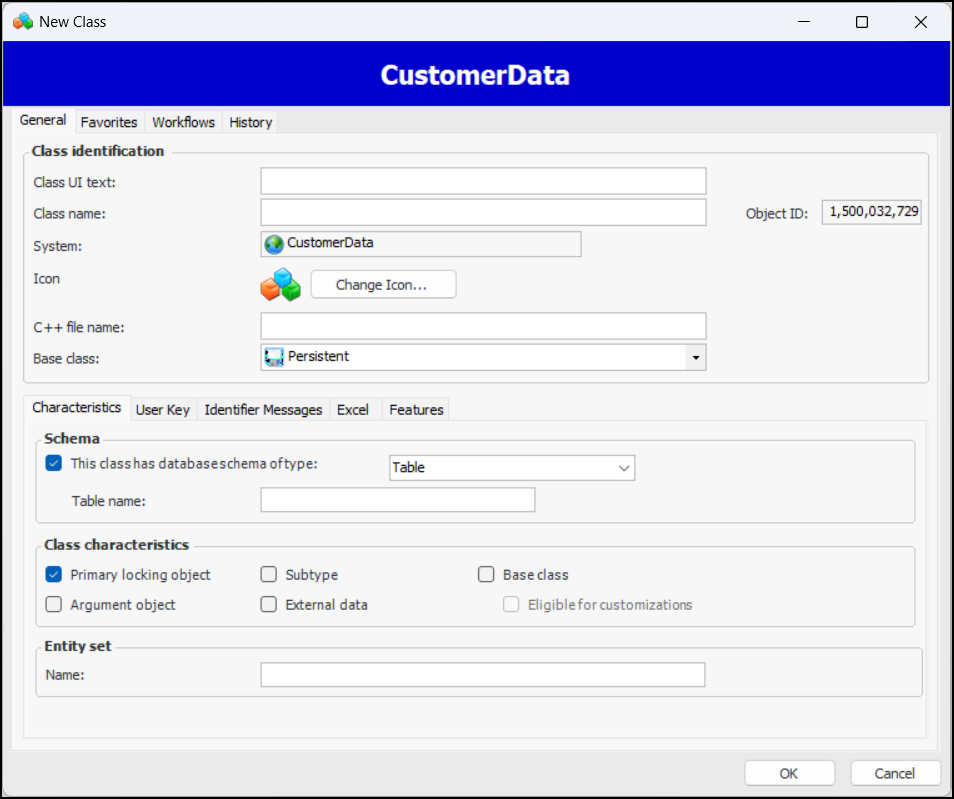This screenshot has height=799, width=954.
Task: Open the Workflows tab
Action: coord(183,122)
